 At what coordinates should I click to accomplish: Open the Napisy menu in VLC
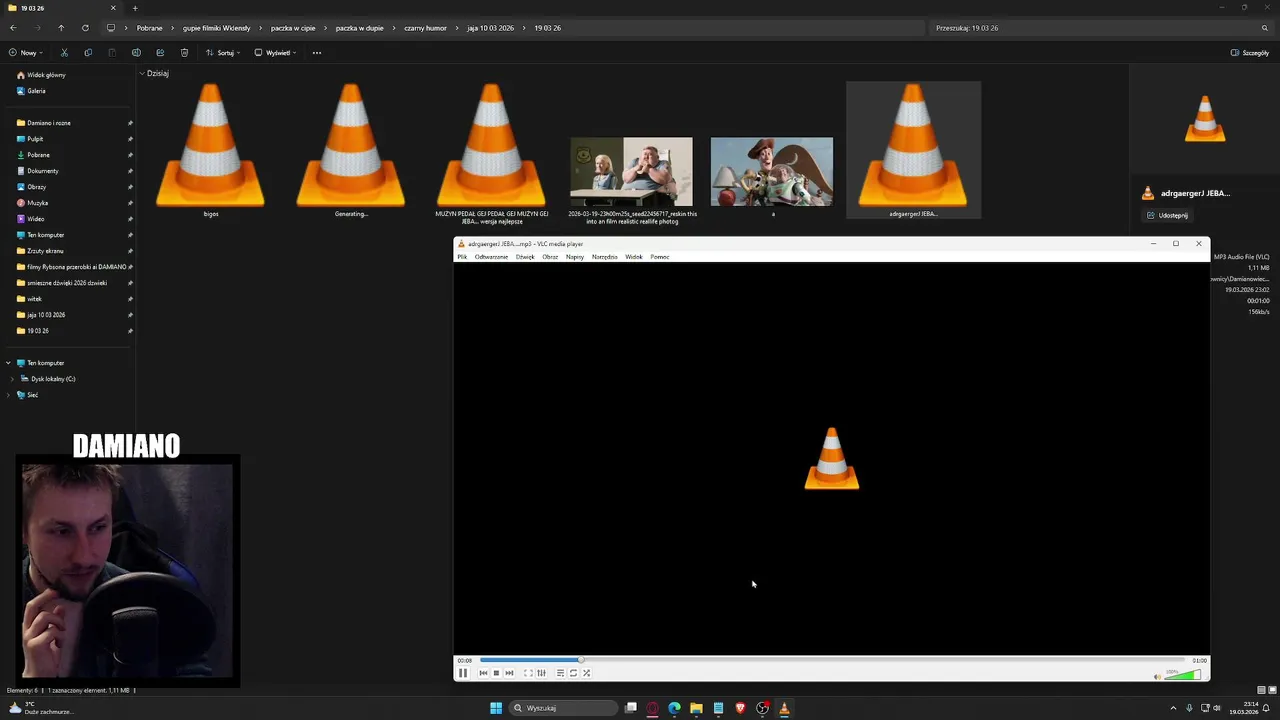click(x=575, y=257)
